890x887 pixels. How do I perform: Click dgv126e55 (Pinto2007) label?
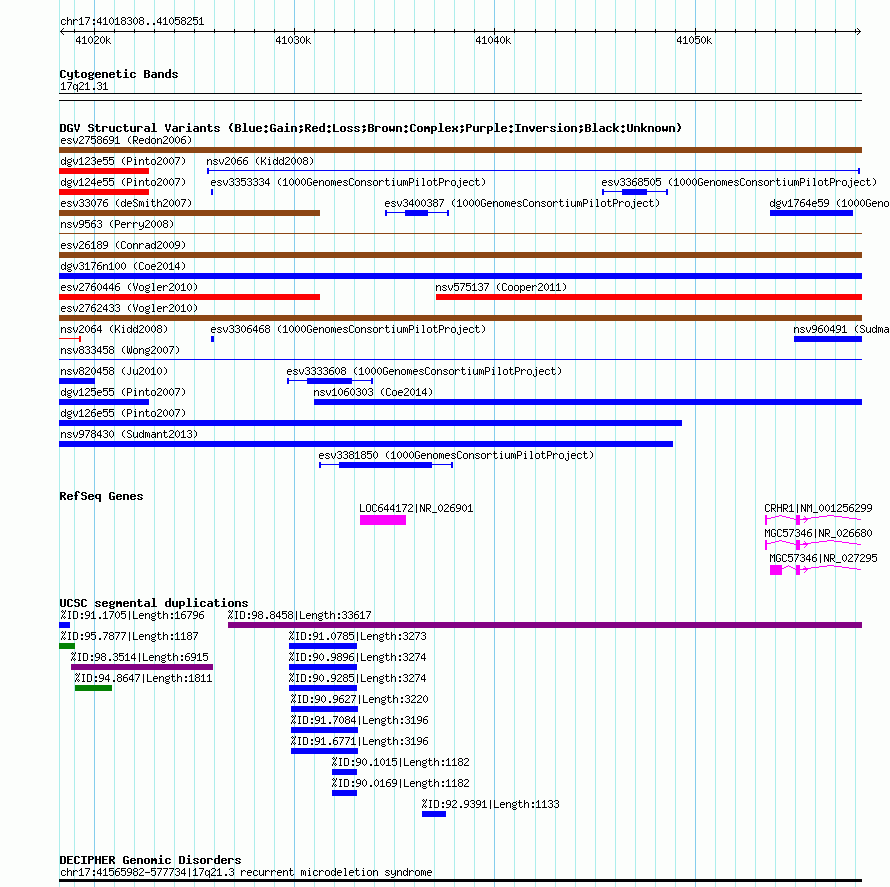pyautogui.click(x=123, y=413)
